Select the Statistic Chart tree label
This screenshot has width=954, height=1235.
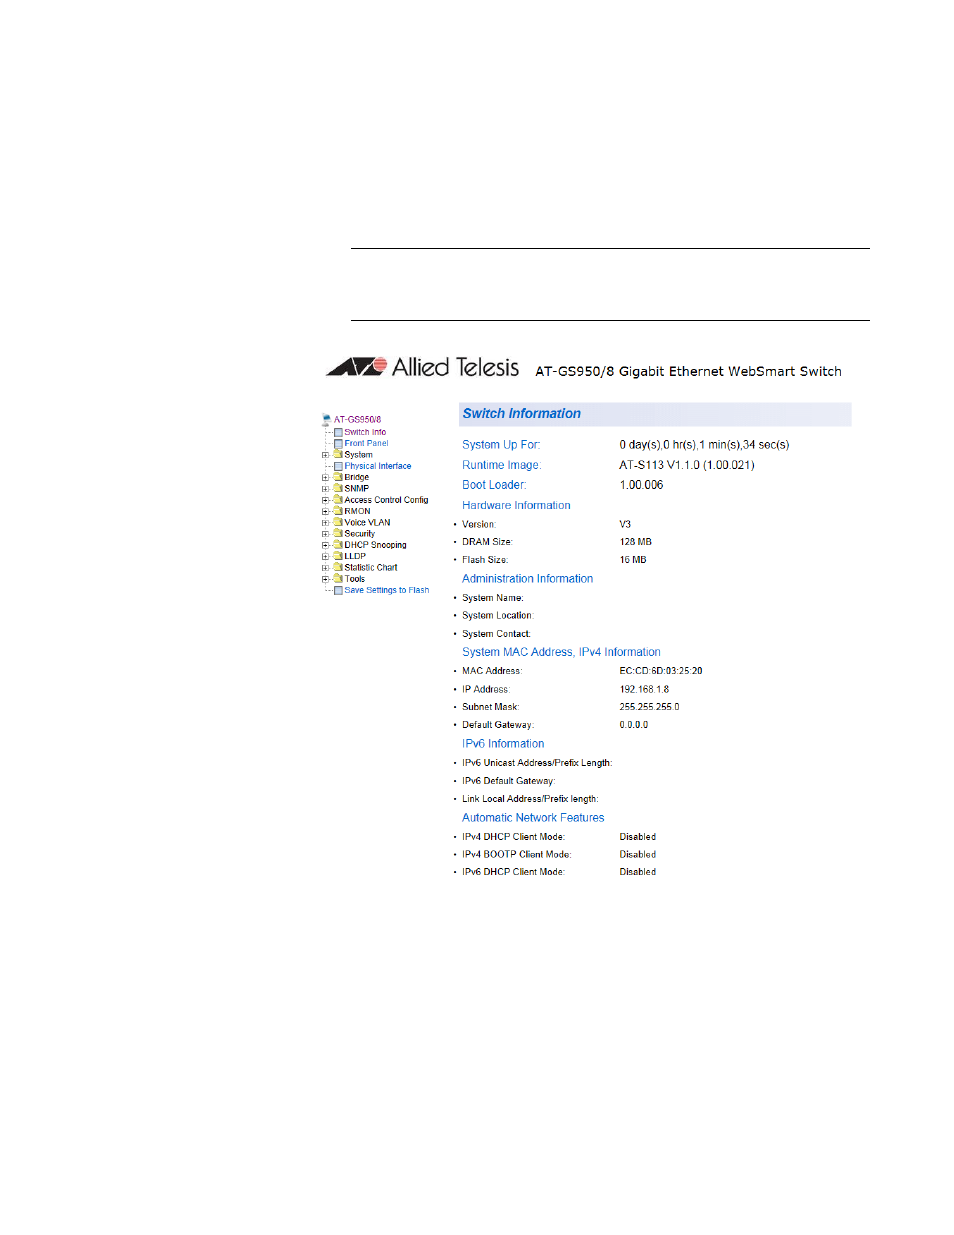coord(371,567)
